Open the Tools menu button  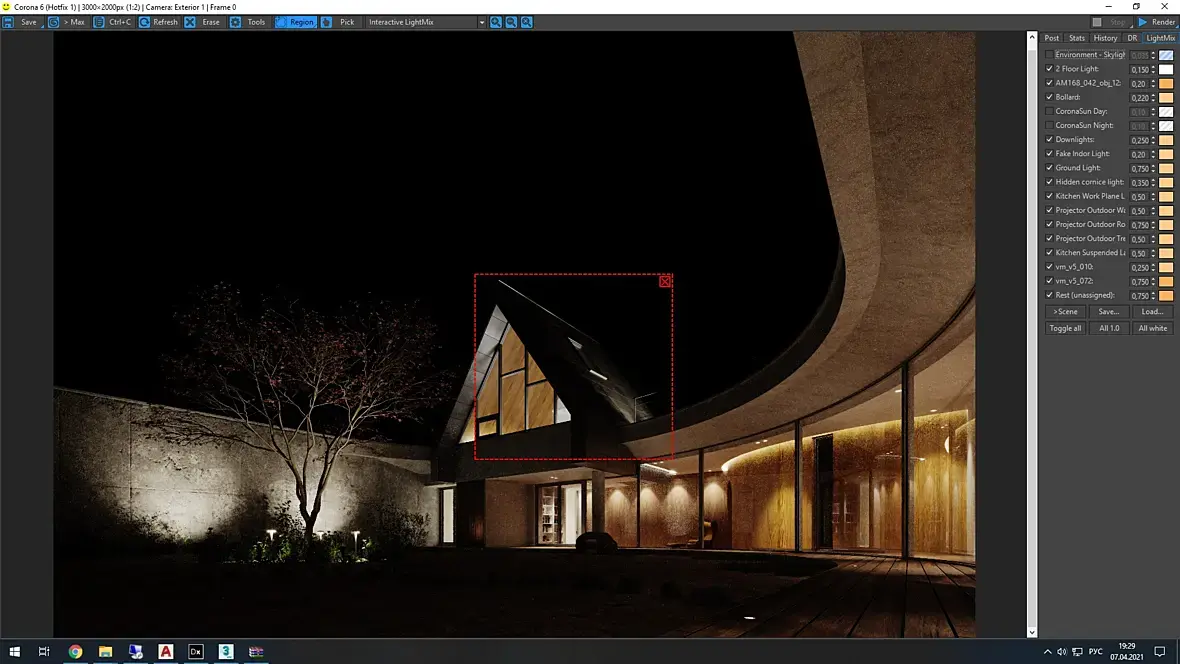(248, 22)
